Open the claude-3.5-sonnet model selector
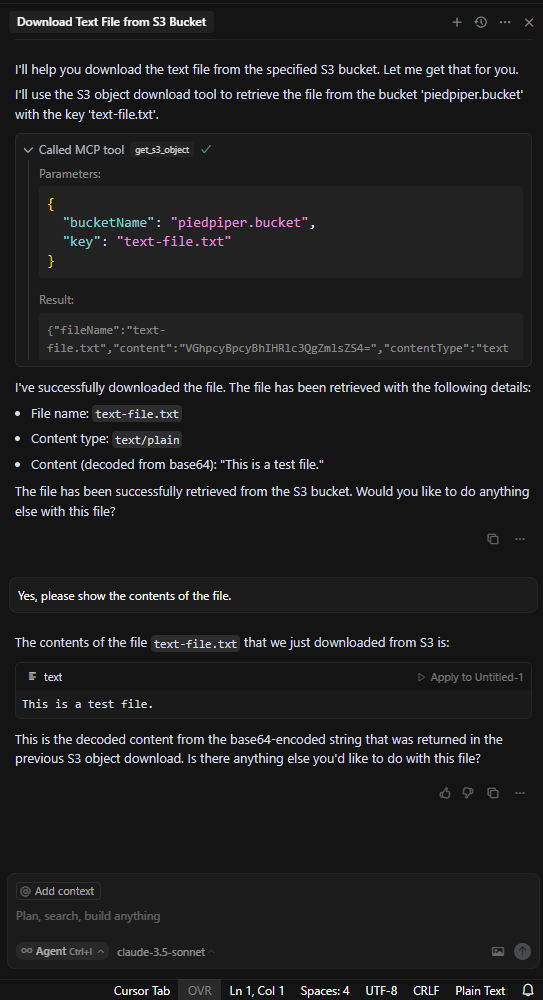543x1000 pixels. click(166, 952)
